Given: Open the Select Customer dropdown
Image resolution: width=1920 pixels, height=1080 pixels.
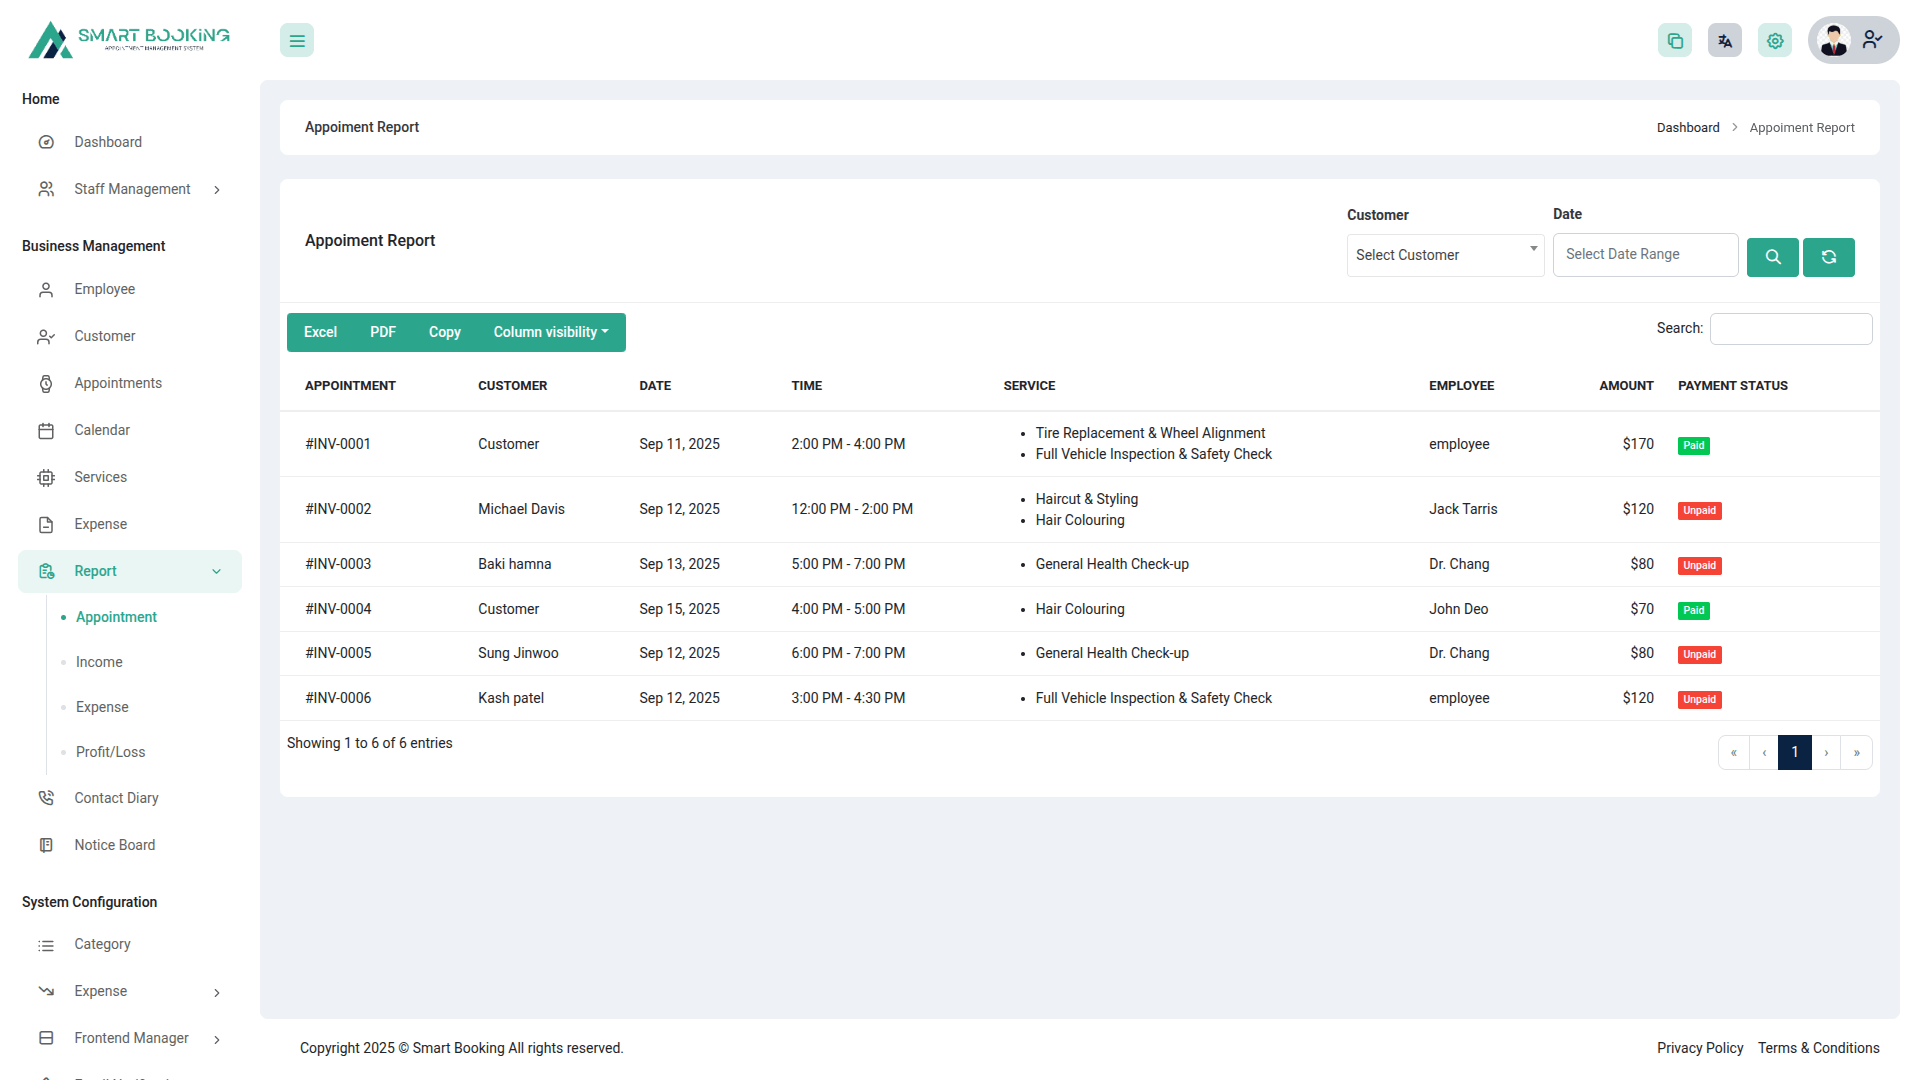Looking at the screenshot, I should pyautogui.click(x=1444, y=255).
